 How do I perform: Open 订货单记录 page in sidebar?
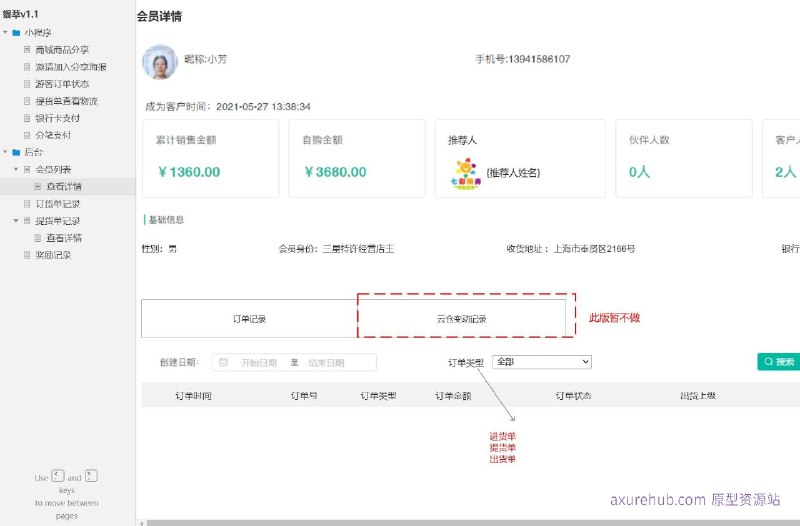58,204
